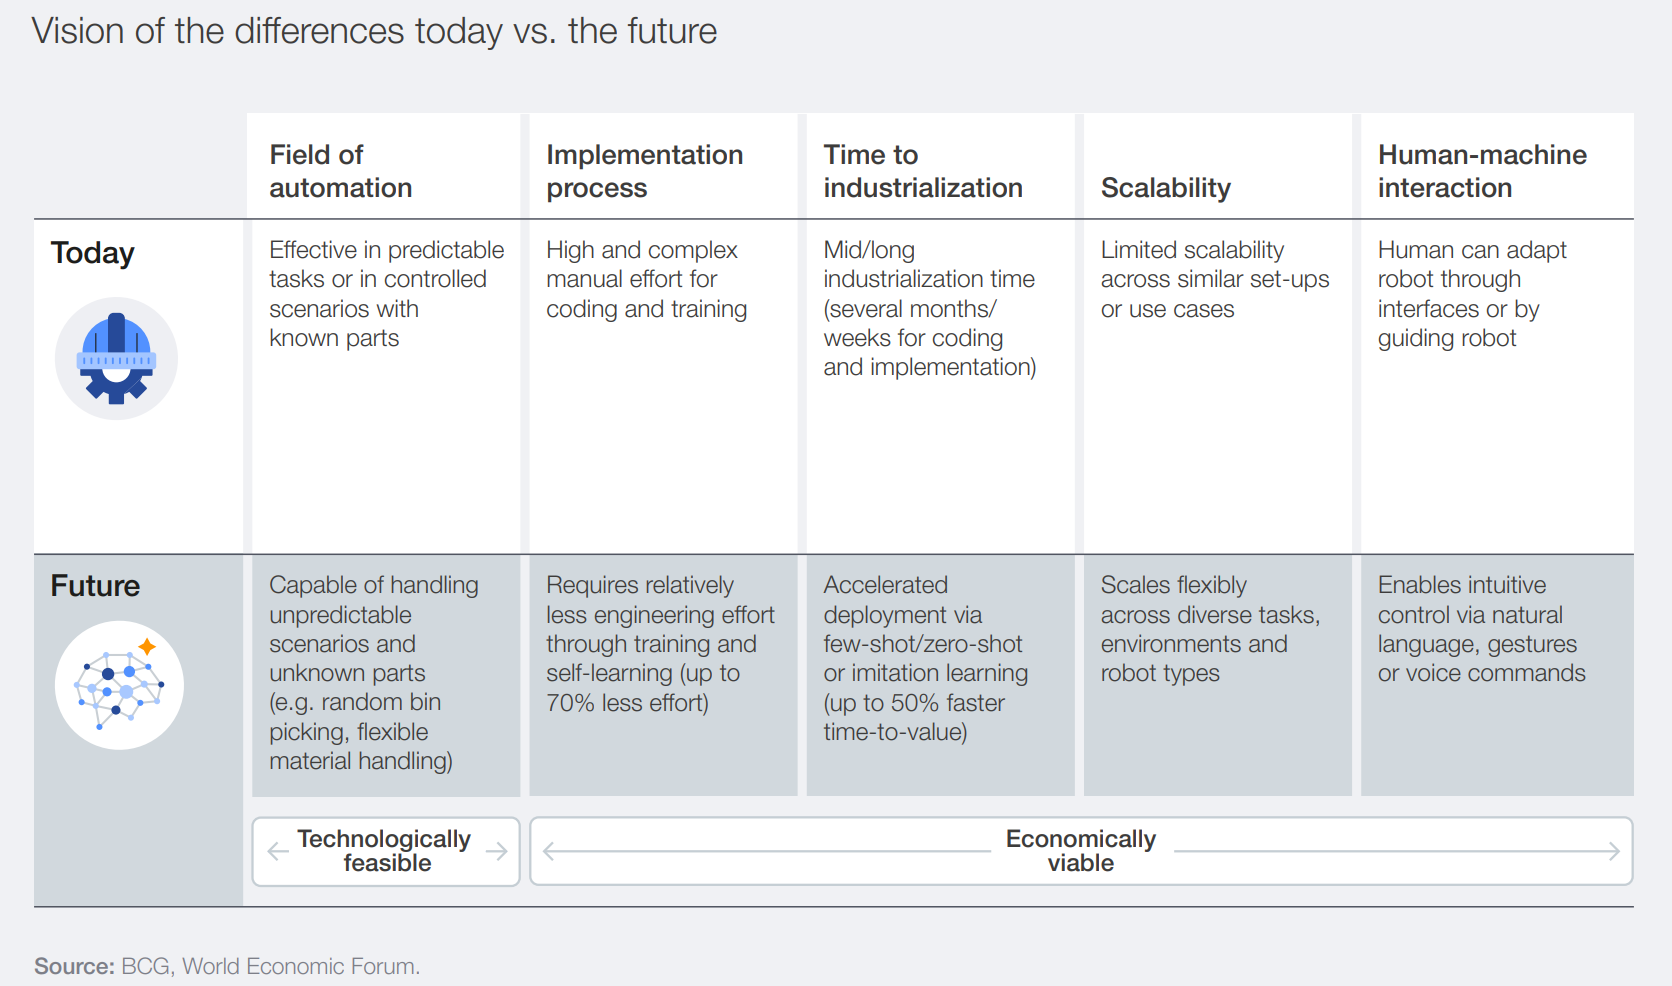Select the 'Limited scalability' cell text

pos(1192,250)
